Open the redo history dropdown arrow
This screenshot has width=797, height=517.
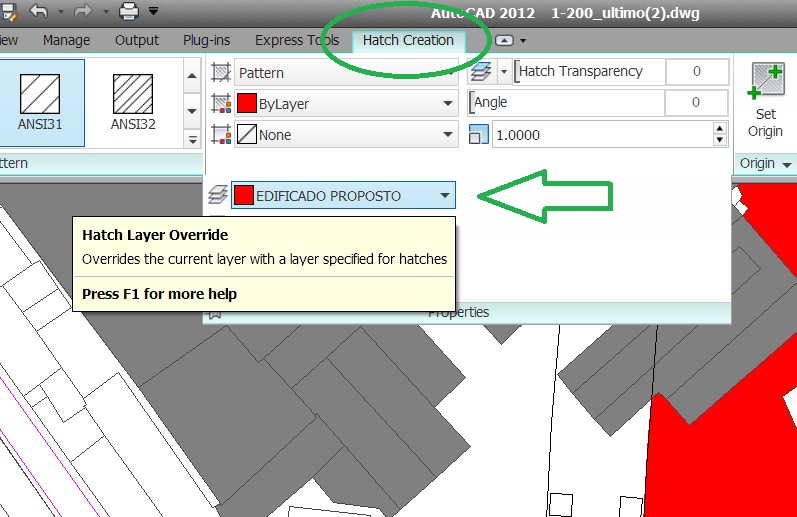coord(105,11)
